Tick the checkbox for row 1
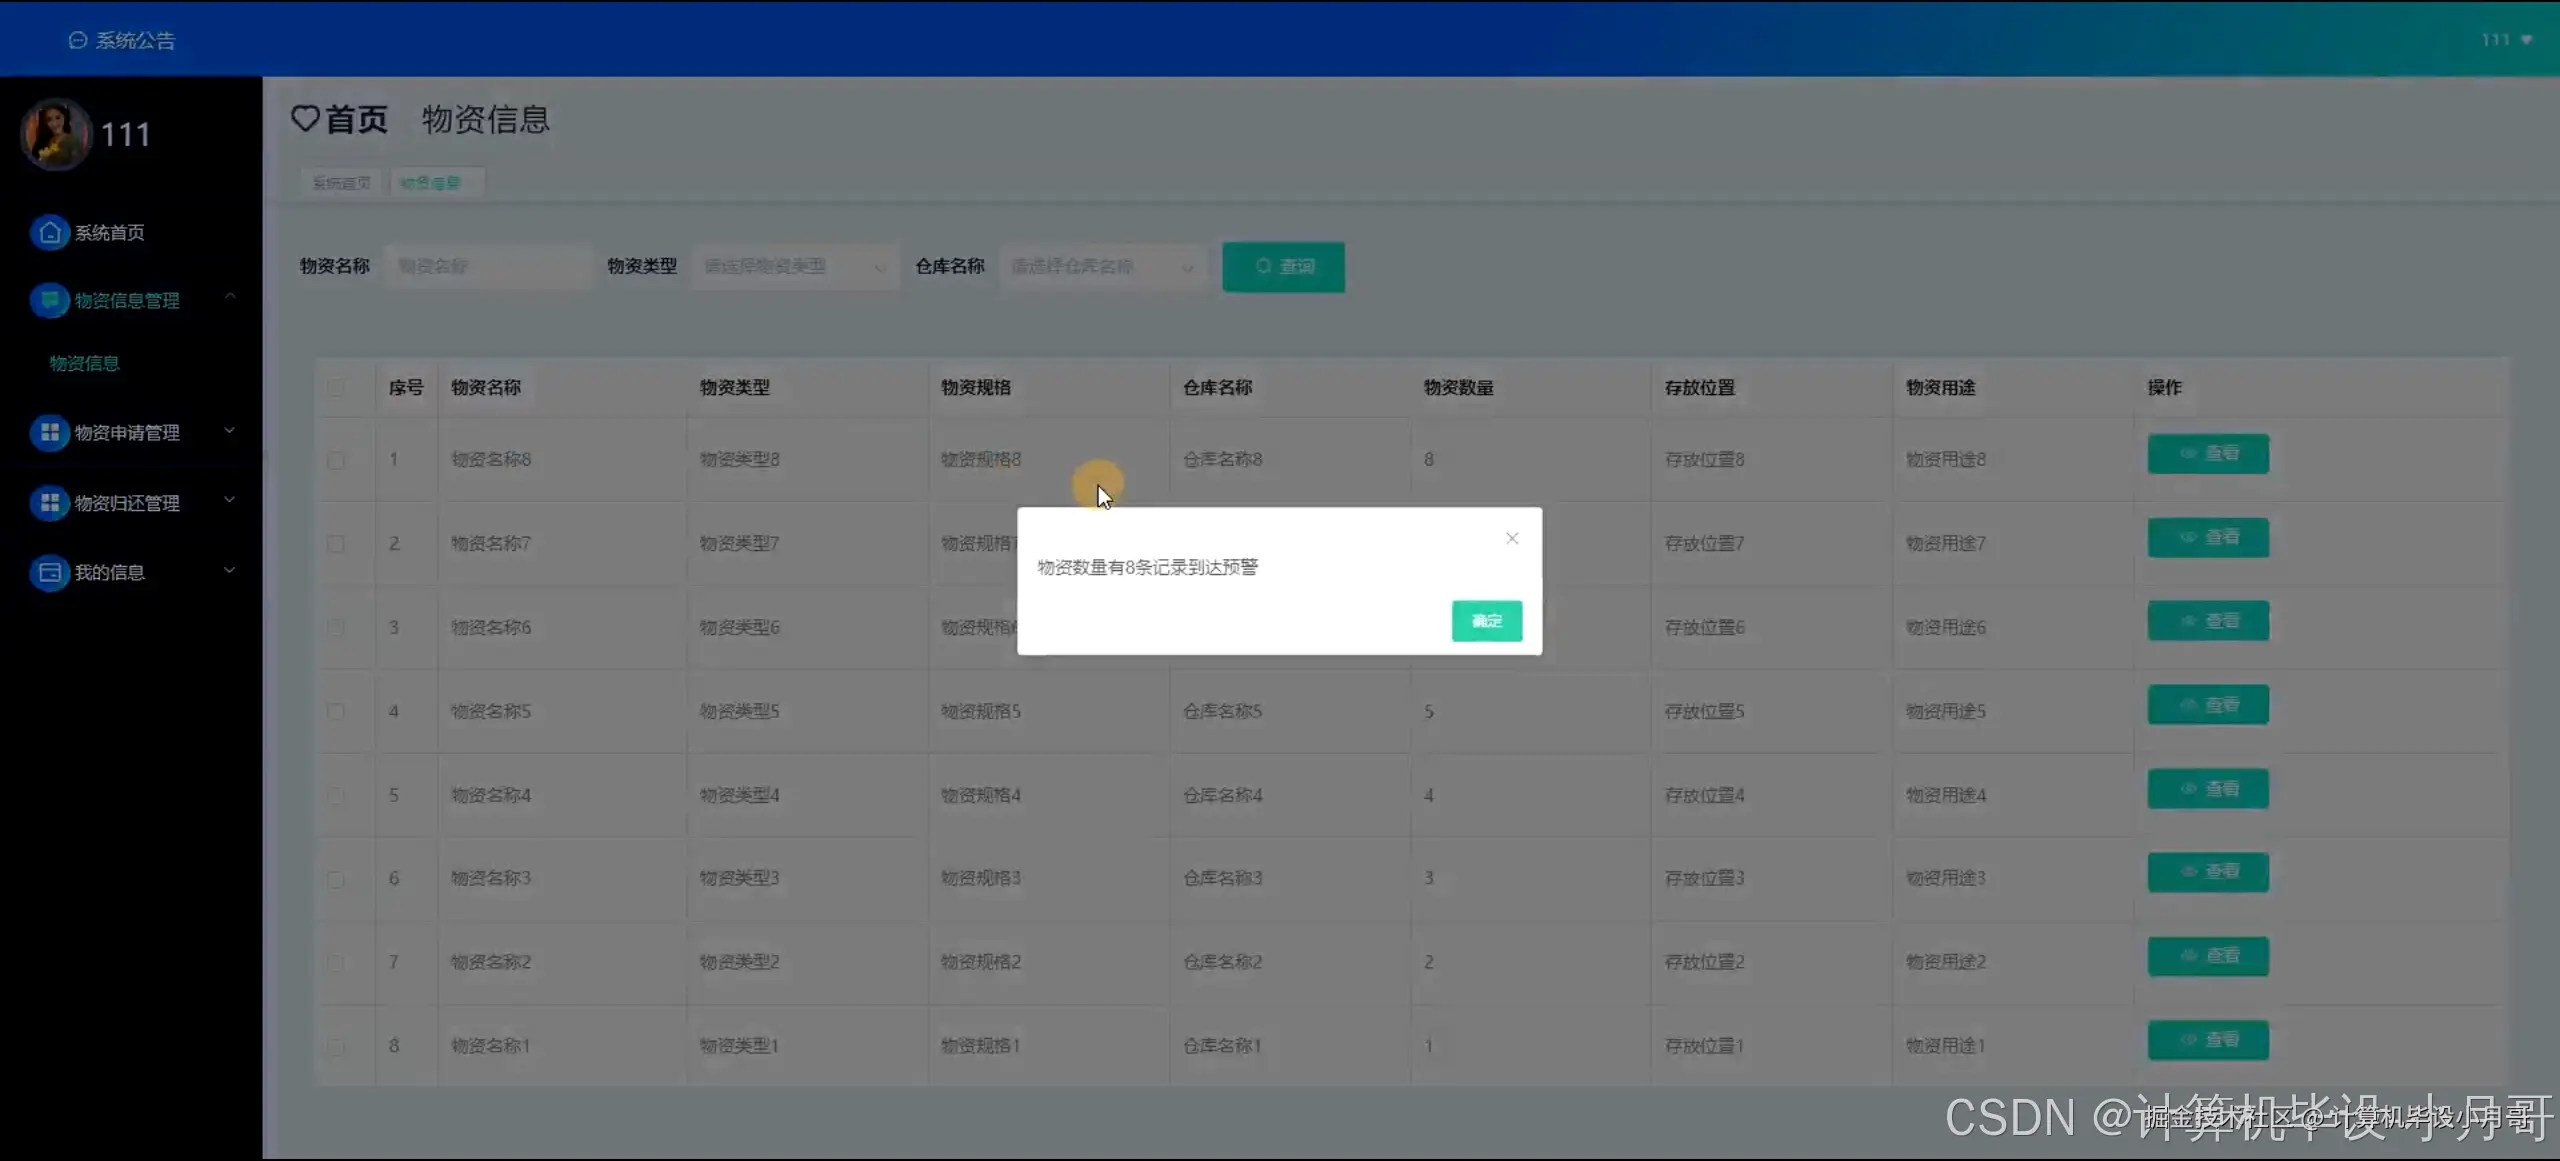The image size is (2560, 1161). tap(336, 460)
